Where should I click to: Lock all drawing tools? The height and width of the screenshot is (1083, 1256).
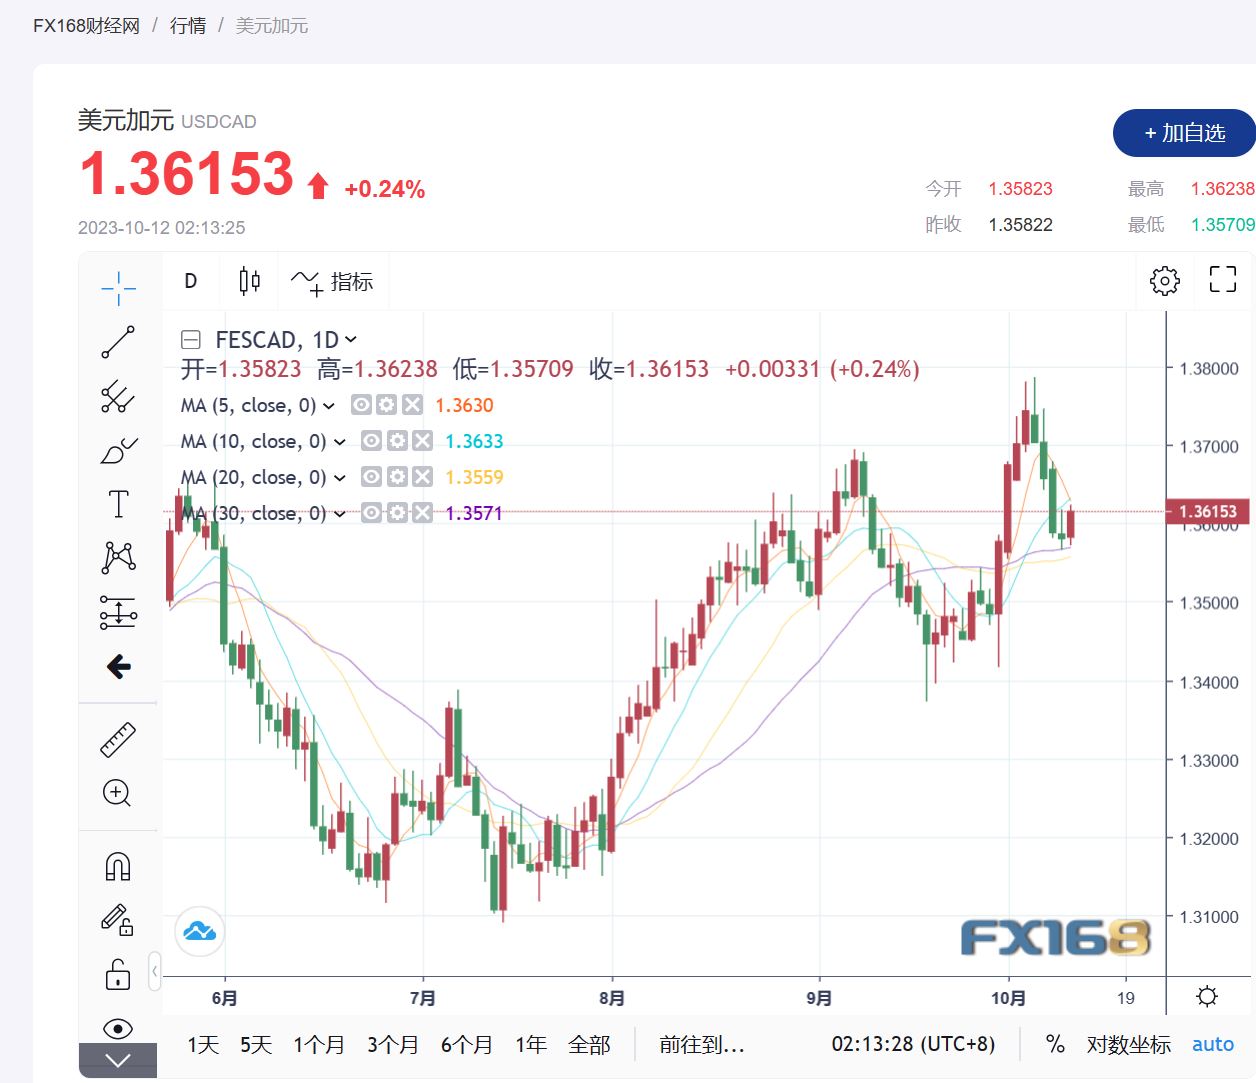(118, 974)
